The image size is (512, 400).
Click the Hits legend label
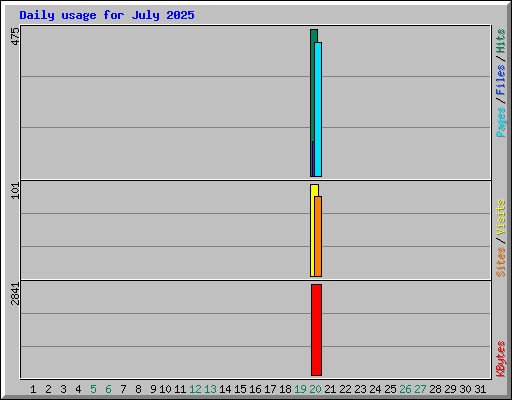coord(500,41)
